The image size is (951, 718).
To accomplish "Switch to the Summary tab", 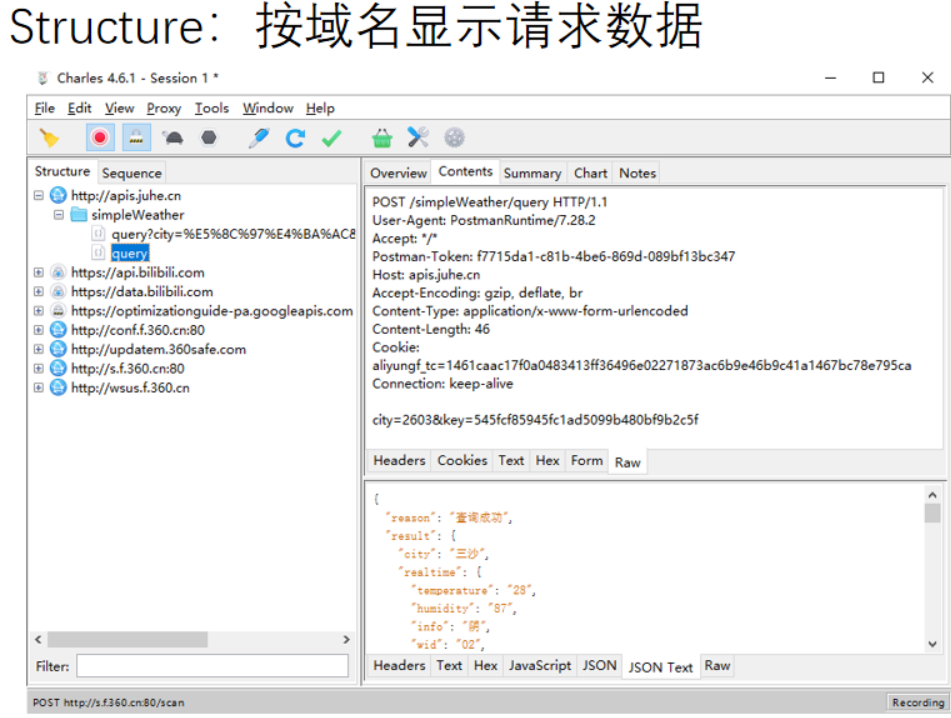I will [x=533, y=173].
